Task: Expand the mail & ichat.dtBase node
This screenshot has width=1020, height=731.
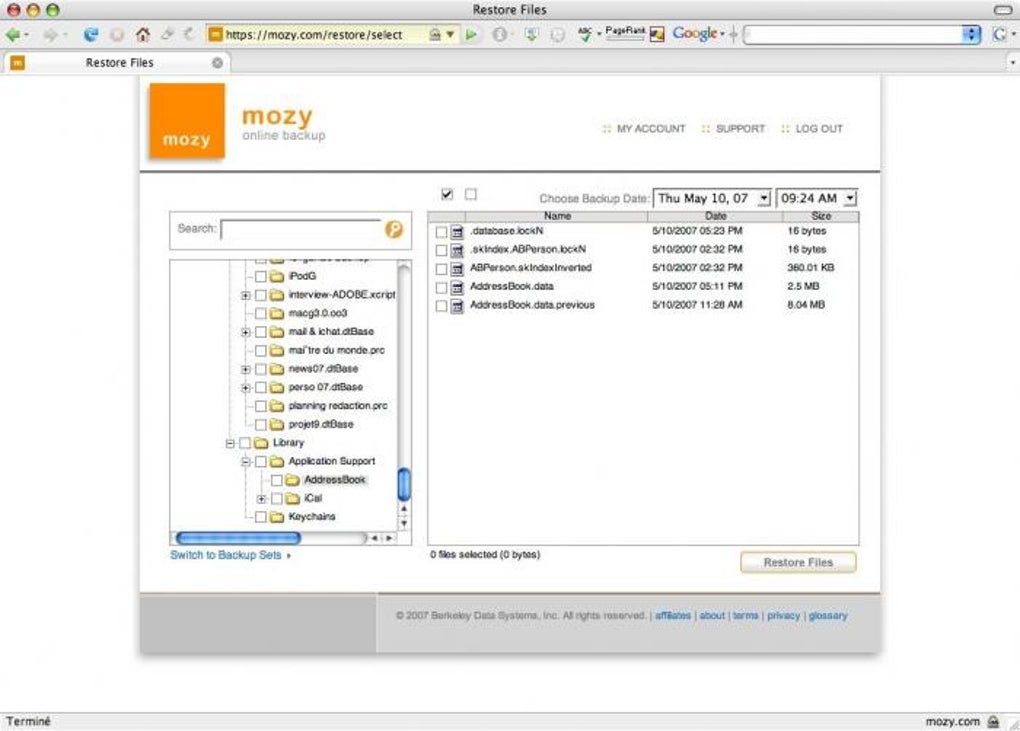Action: click(245, 332)
